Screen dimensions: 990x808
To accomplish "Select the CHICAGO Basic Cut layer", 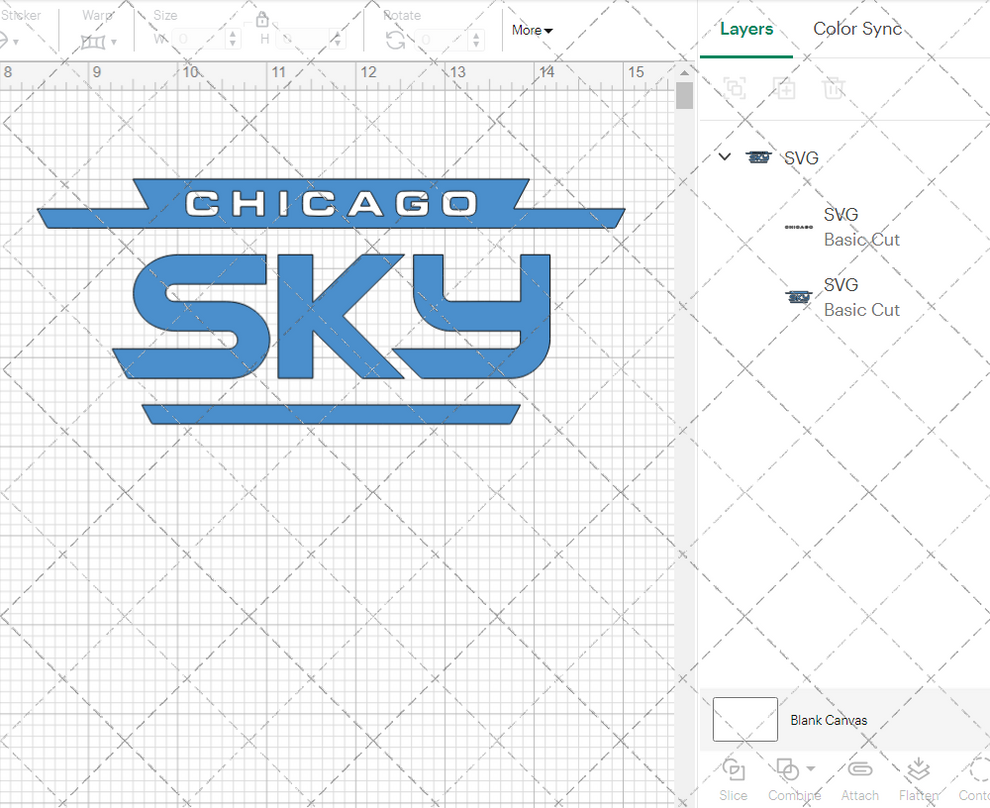I will 862,227.
